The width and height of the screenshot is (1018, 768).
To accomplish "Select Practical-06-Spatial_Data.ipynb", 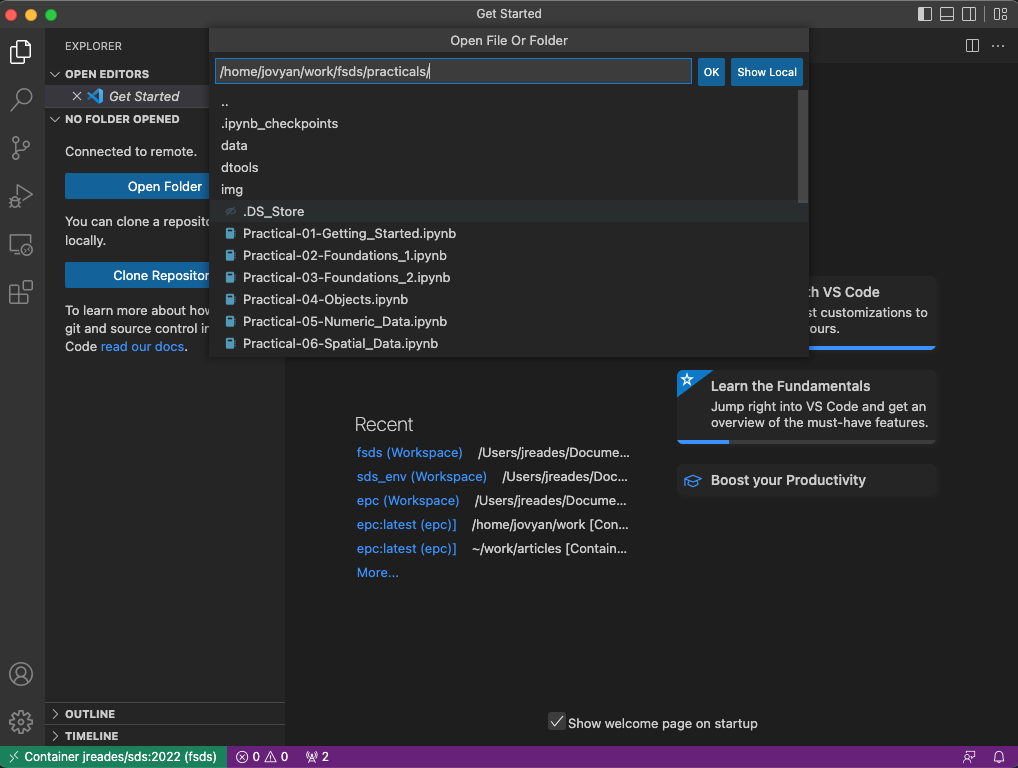I will click(503, 344).
